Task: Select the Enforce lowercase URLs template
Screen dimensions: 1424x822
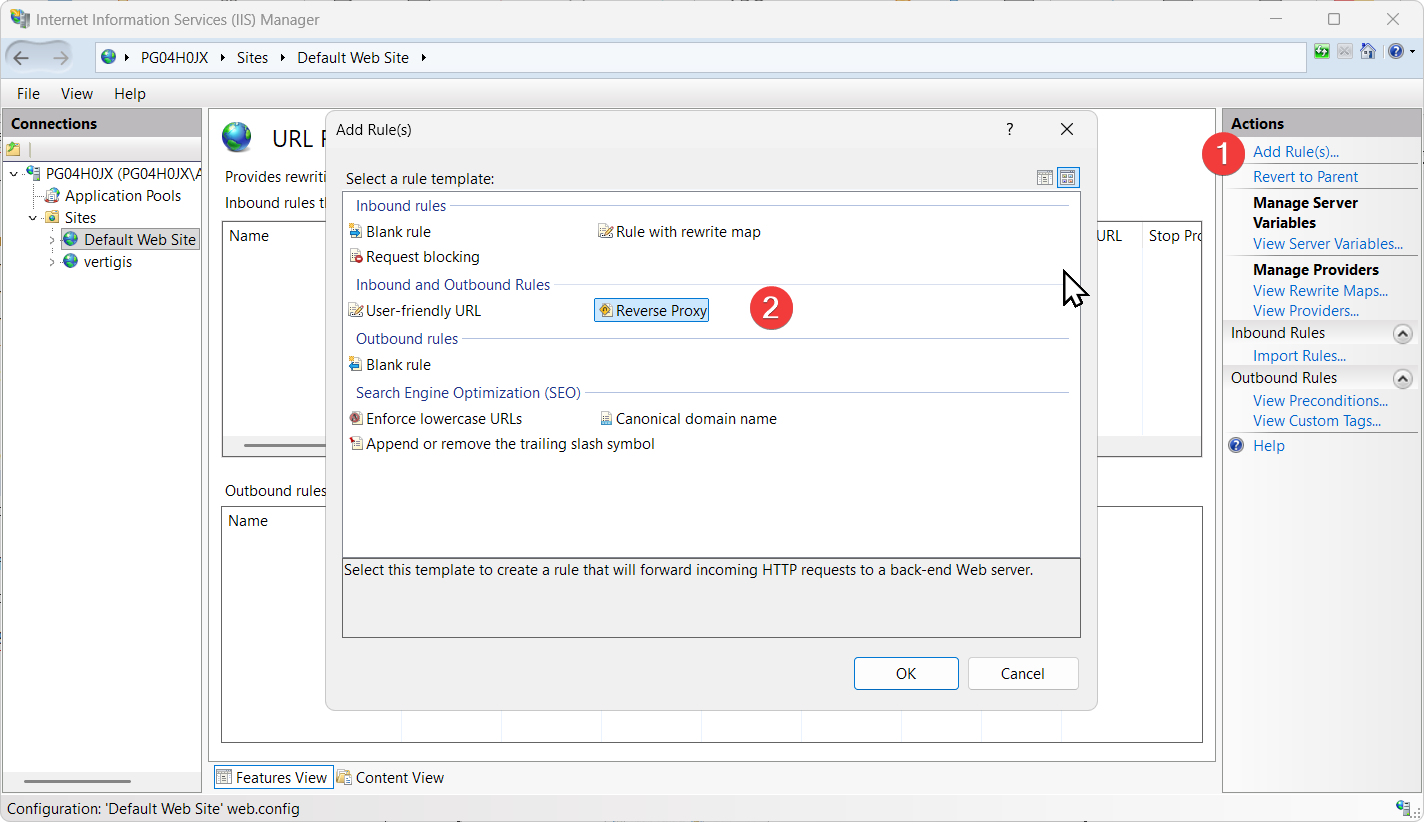Action: point(435,419)
